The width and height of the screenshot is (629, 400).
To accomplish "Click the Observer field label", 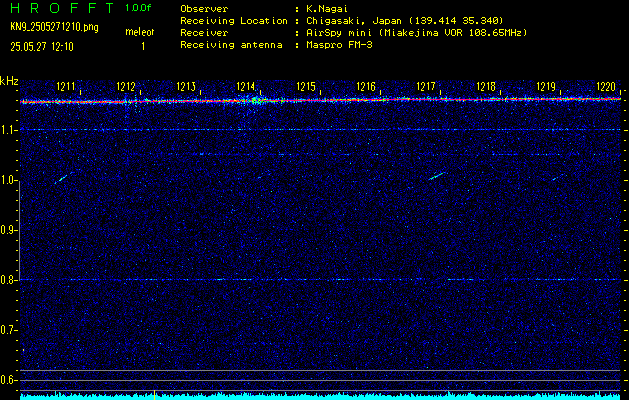I will coord(204,8).
